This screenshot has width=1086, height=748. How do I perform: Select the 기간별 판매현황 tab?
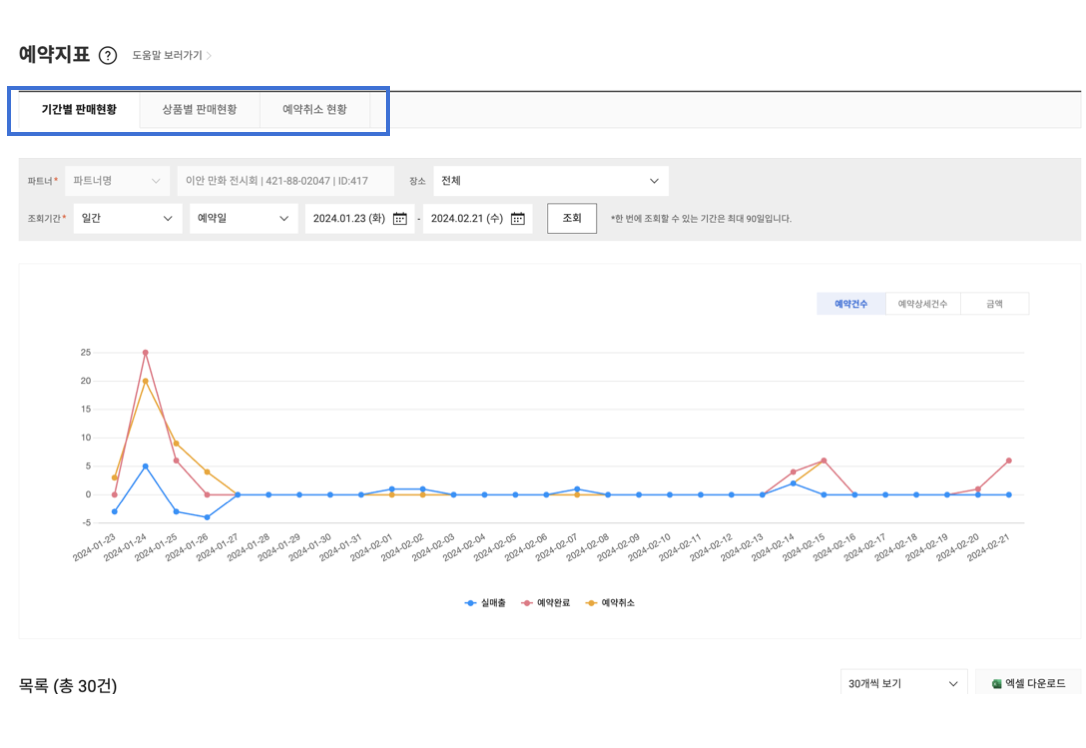pyautogui.click(x=78, y=110)
